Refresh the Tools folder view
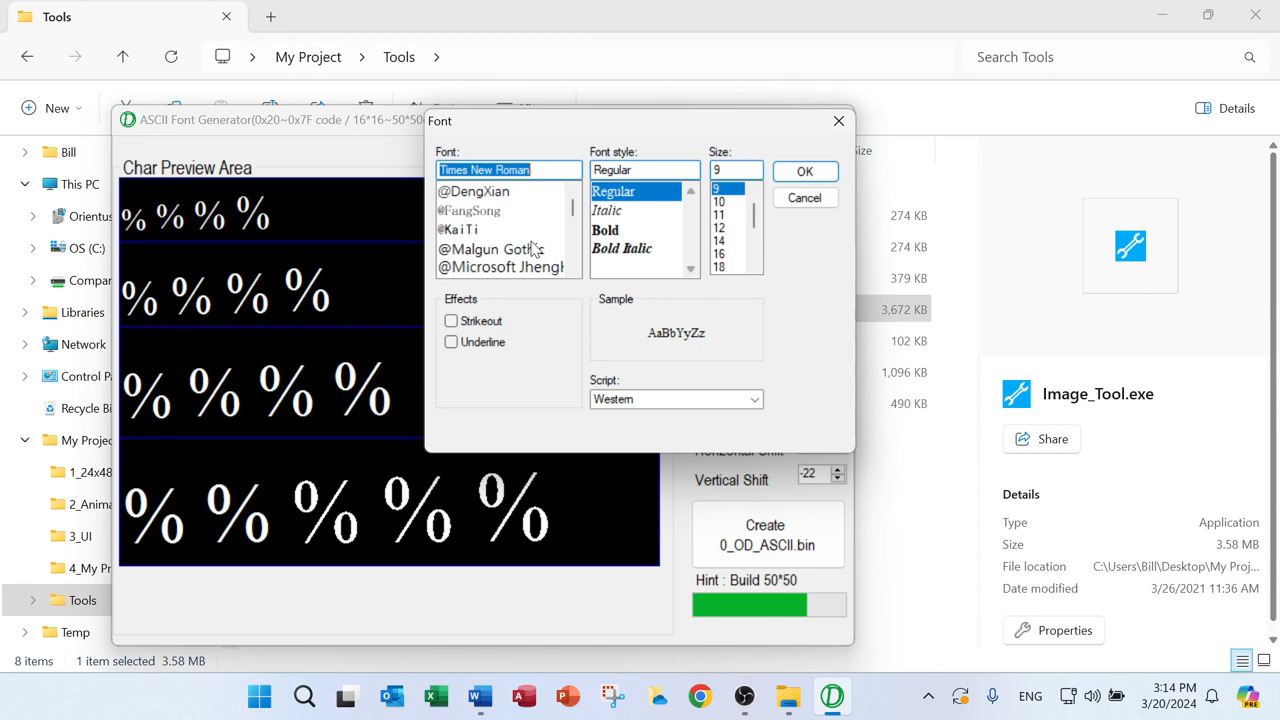The height and width of the screenshot is (720, 1280). coord(171,57)
